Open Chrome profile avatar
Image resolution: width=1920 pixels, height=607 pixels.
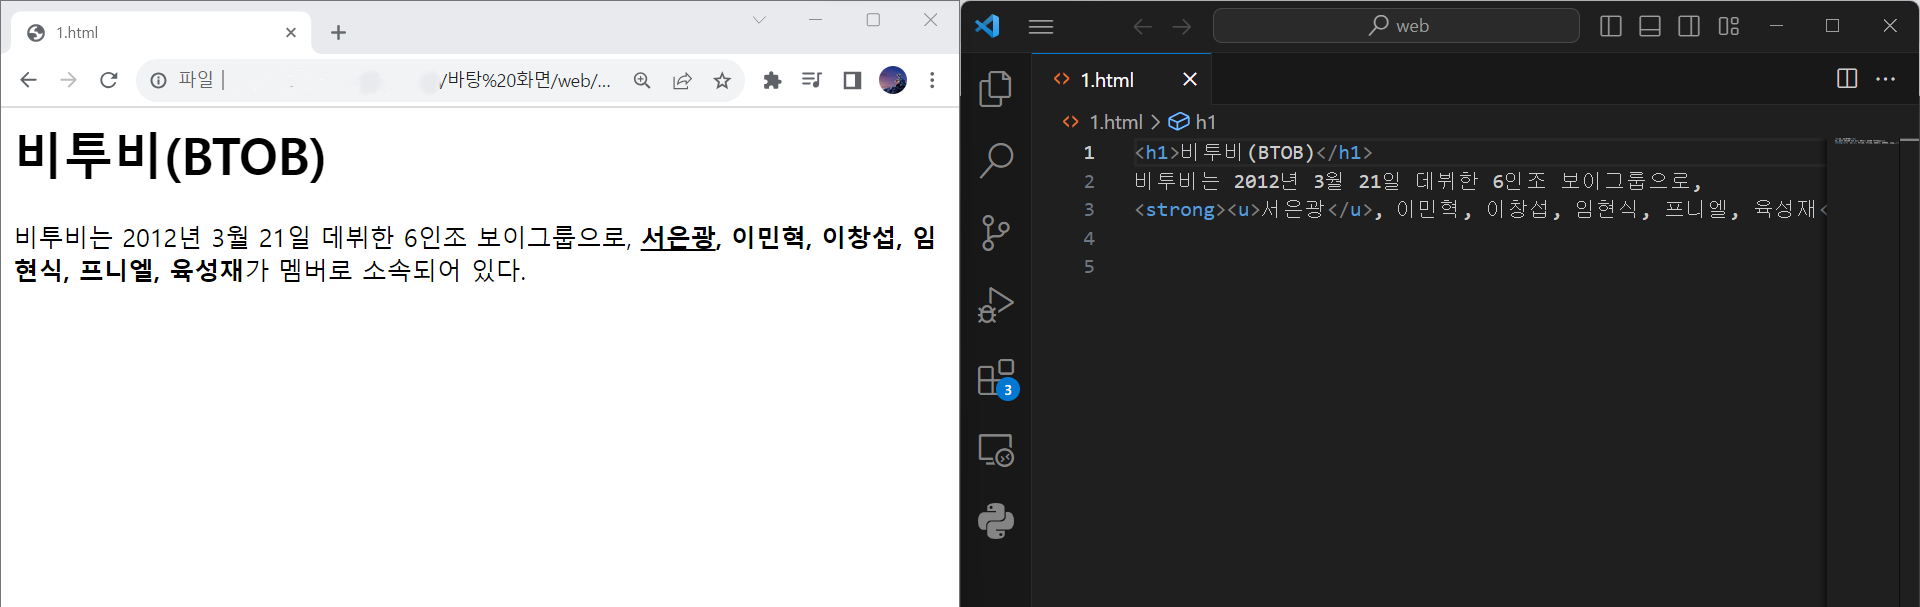[x=893, y=80]
